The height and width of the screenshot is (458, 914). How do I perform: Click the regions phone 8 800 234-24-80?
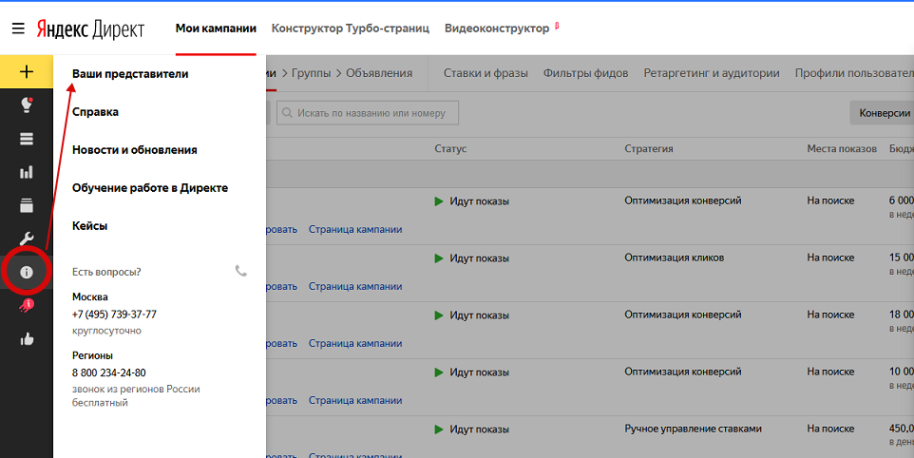click(x=109, y=372)
